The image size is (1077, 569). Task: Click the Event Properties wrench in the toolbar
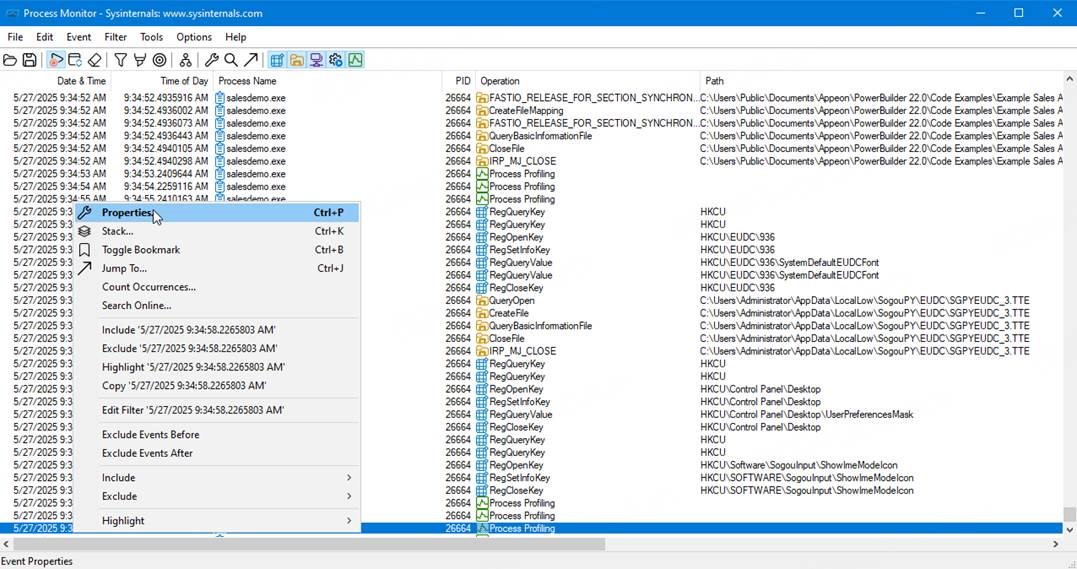[212, 60]
